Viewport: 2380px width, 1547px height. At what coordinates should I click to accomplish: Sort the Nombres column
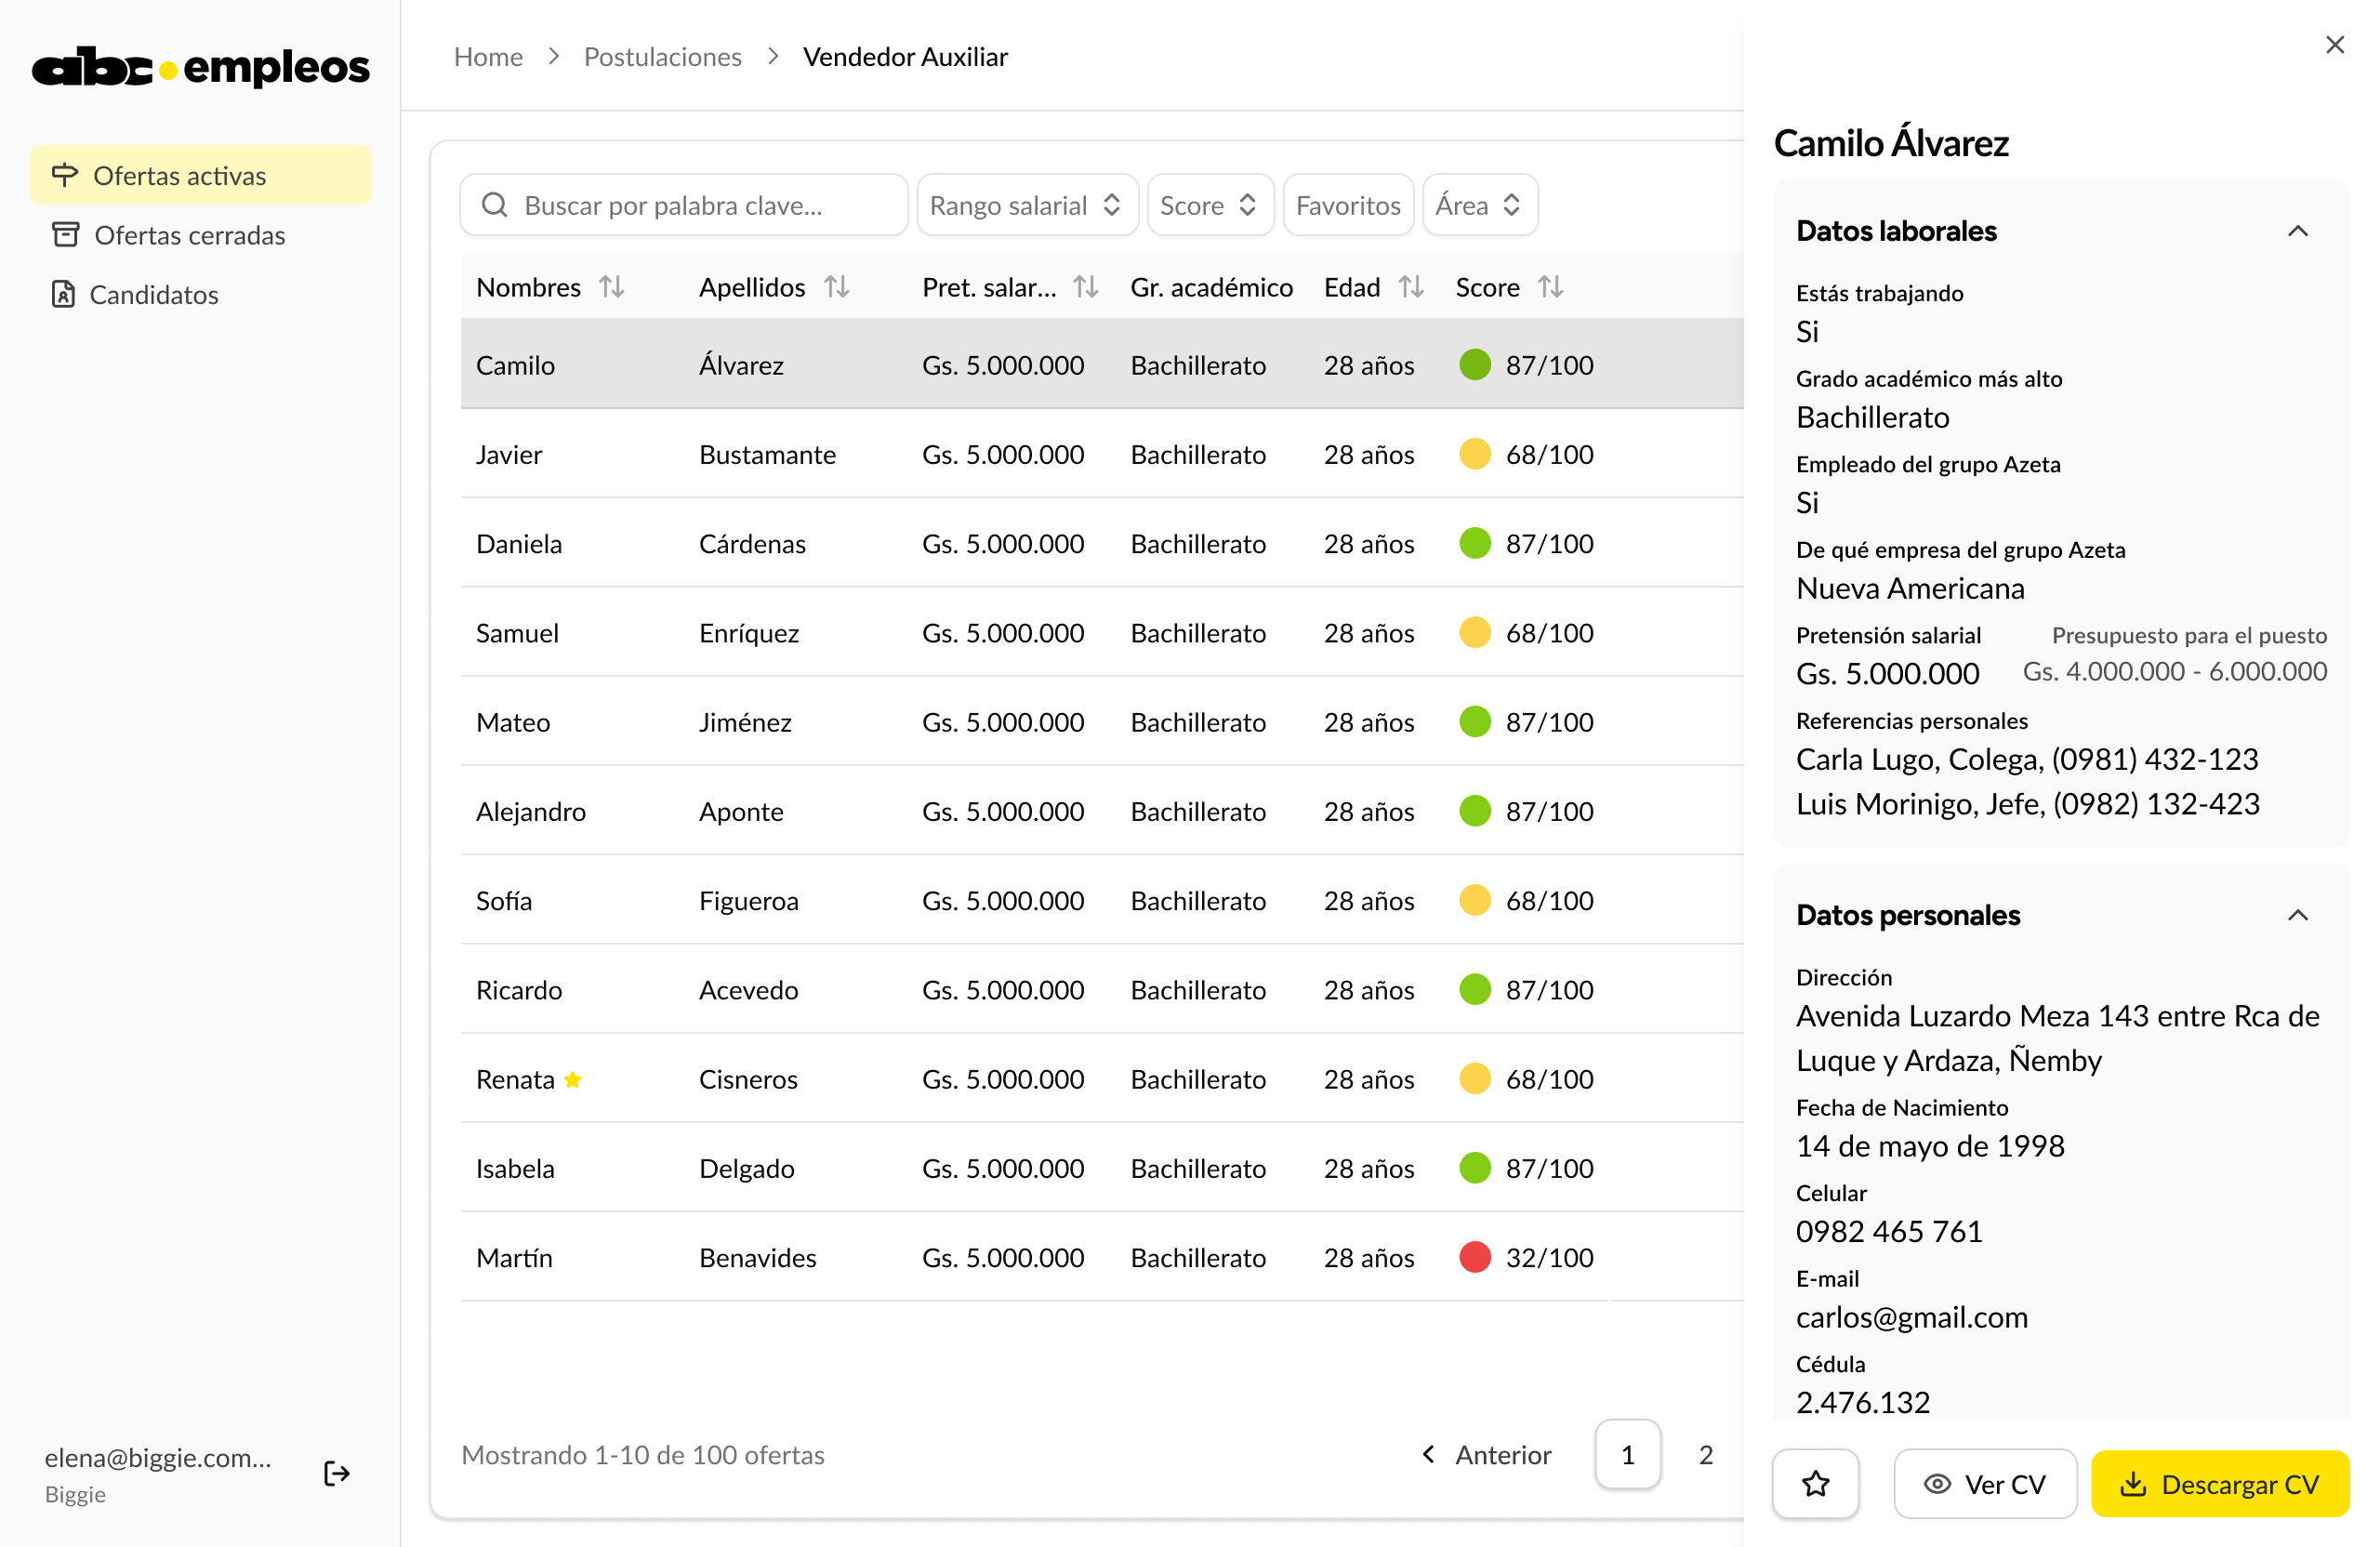[x=613, y=286]
